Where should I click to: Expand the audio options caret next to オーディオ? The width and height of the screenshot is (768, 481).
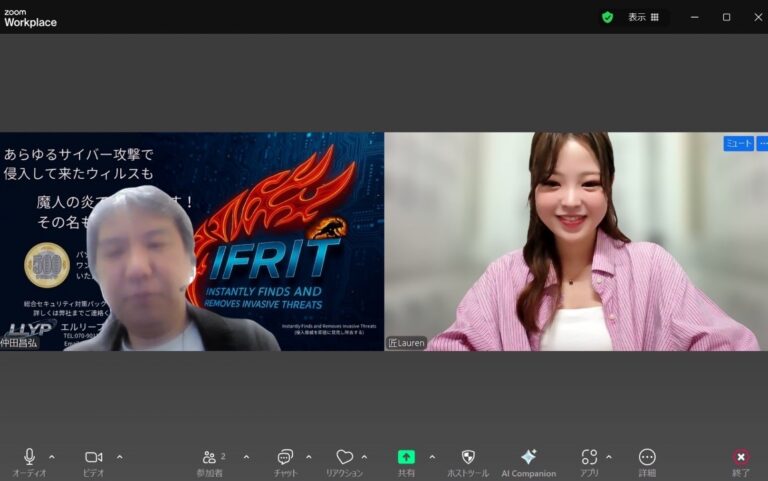(52, 457)
